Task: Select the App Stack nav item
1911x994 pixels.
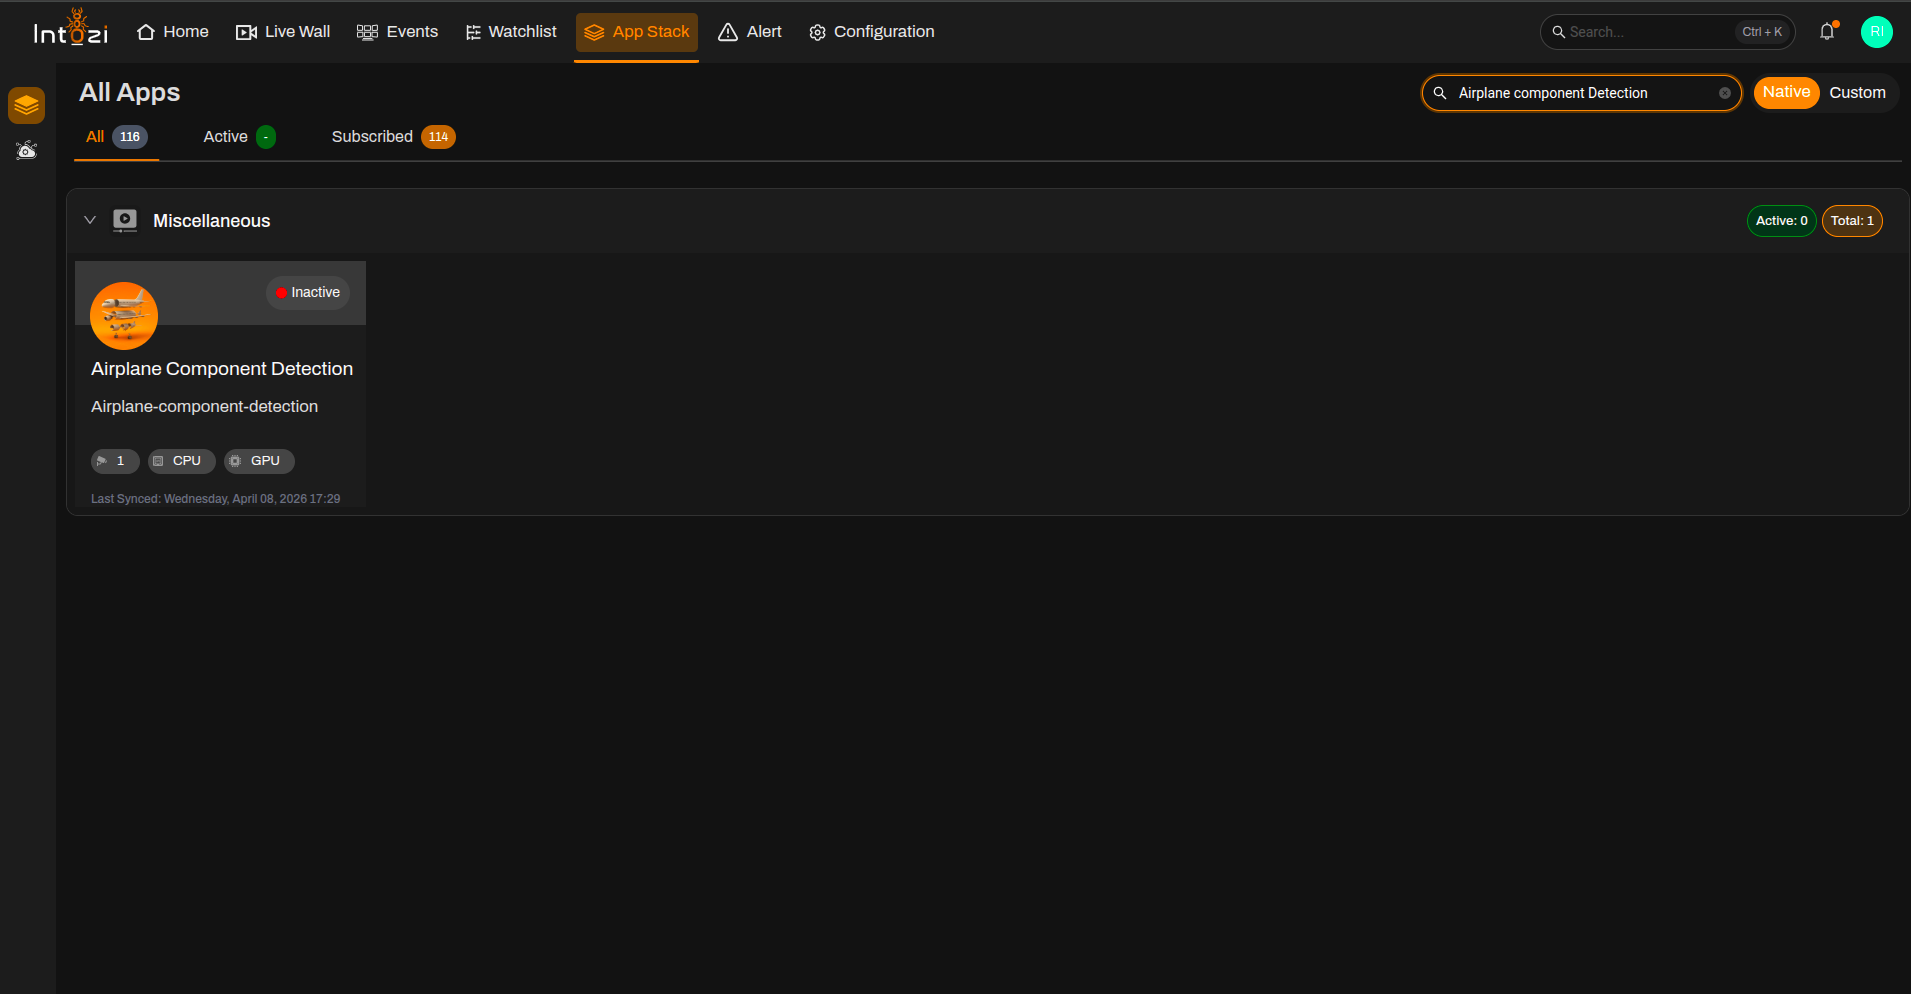Action: [637, 32]
